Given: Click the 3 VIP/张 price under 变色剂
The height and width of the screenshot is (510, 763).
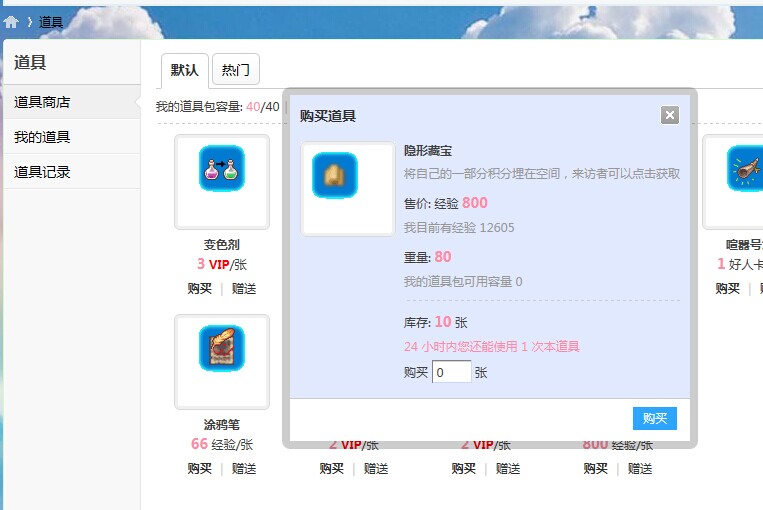Looking at the screenshot, I should tap(222, 264).
